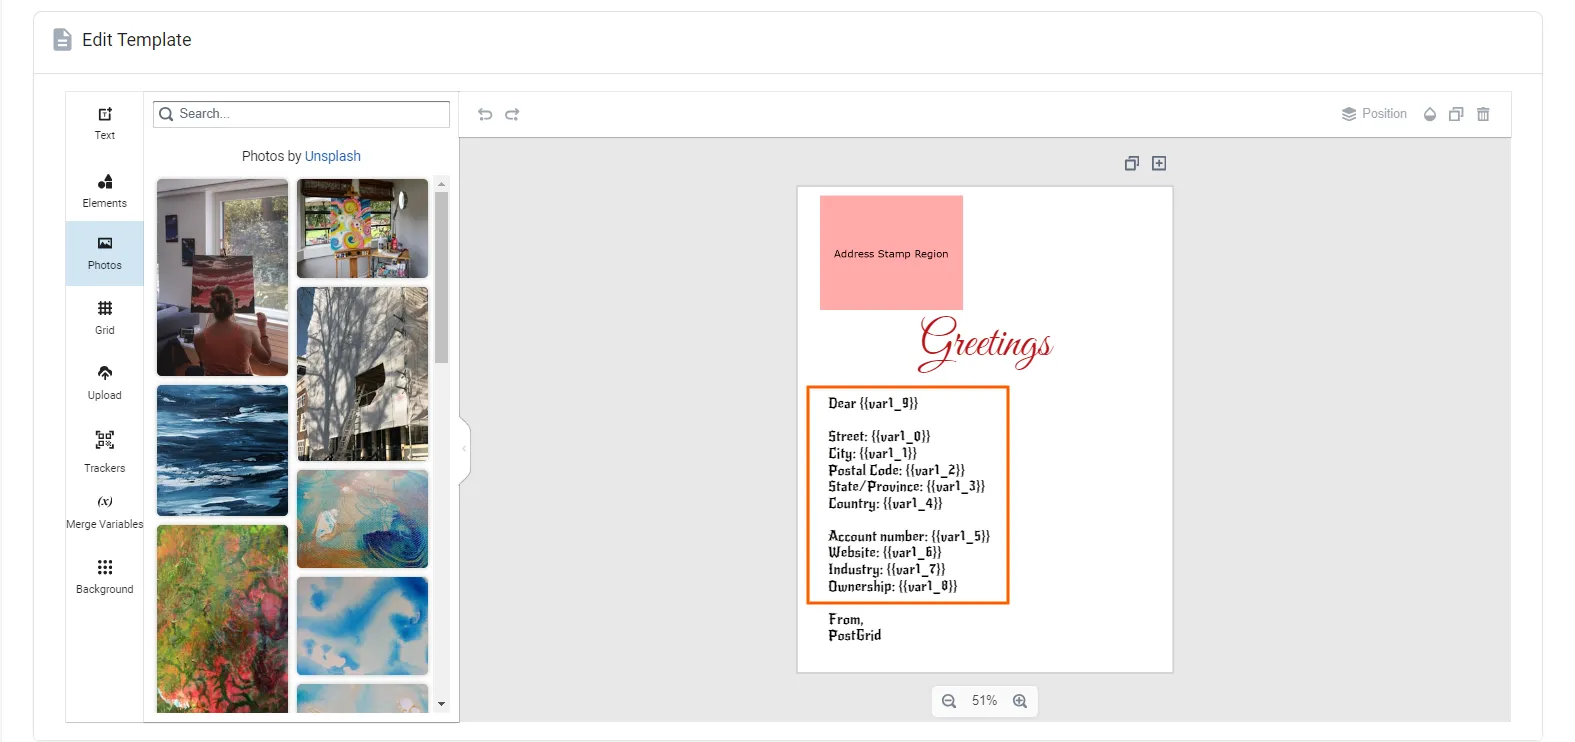Open the transparency droplet control
This screenshot has width=1575, height=742.
1430,114
